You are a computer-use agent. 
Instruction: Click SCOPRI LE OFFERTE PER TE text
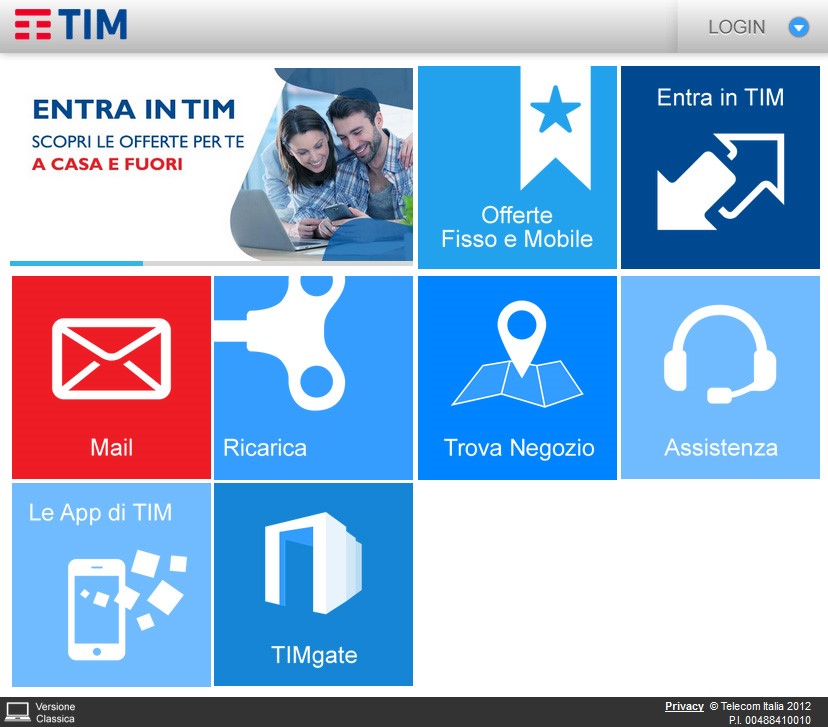[x=138, y=141]
